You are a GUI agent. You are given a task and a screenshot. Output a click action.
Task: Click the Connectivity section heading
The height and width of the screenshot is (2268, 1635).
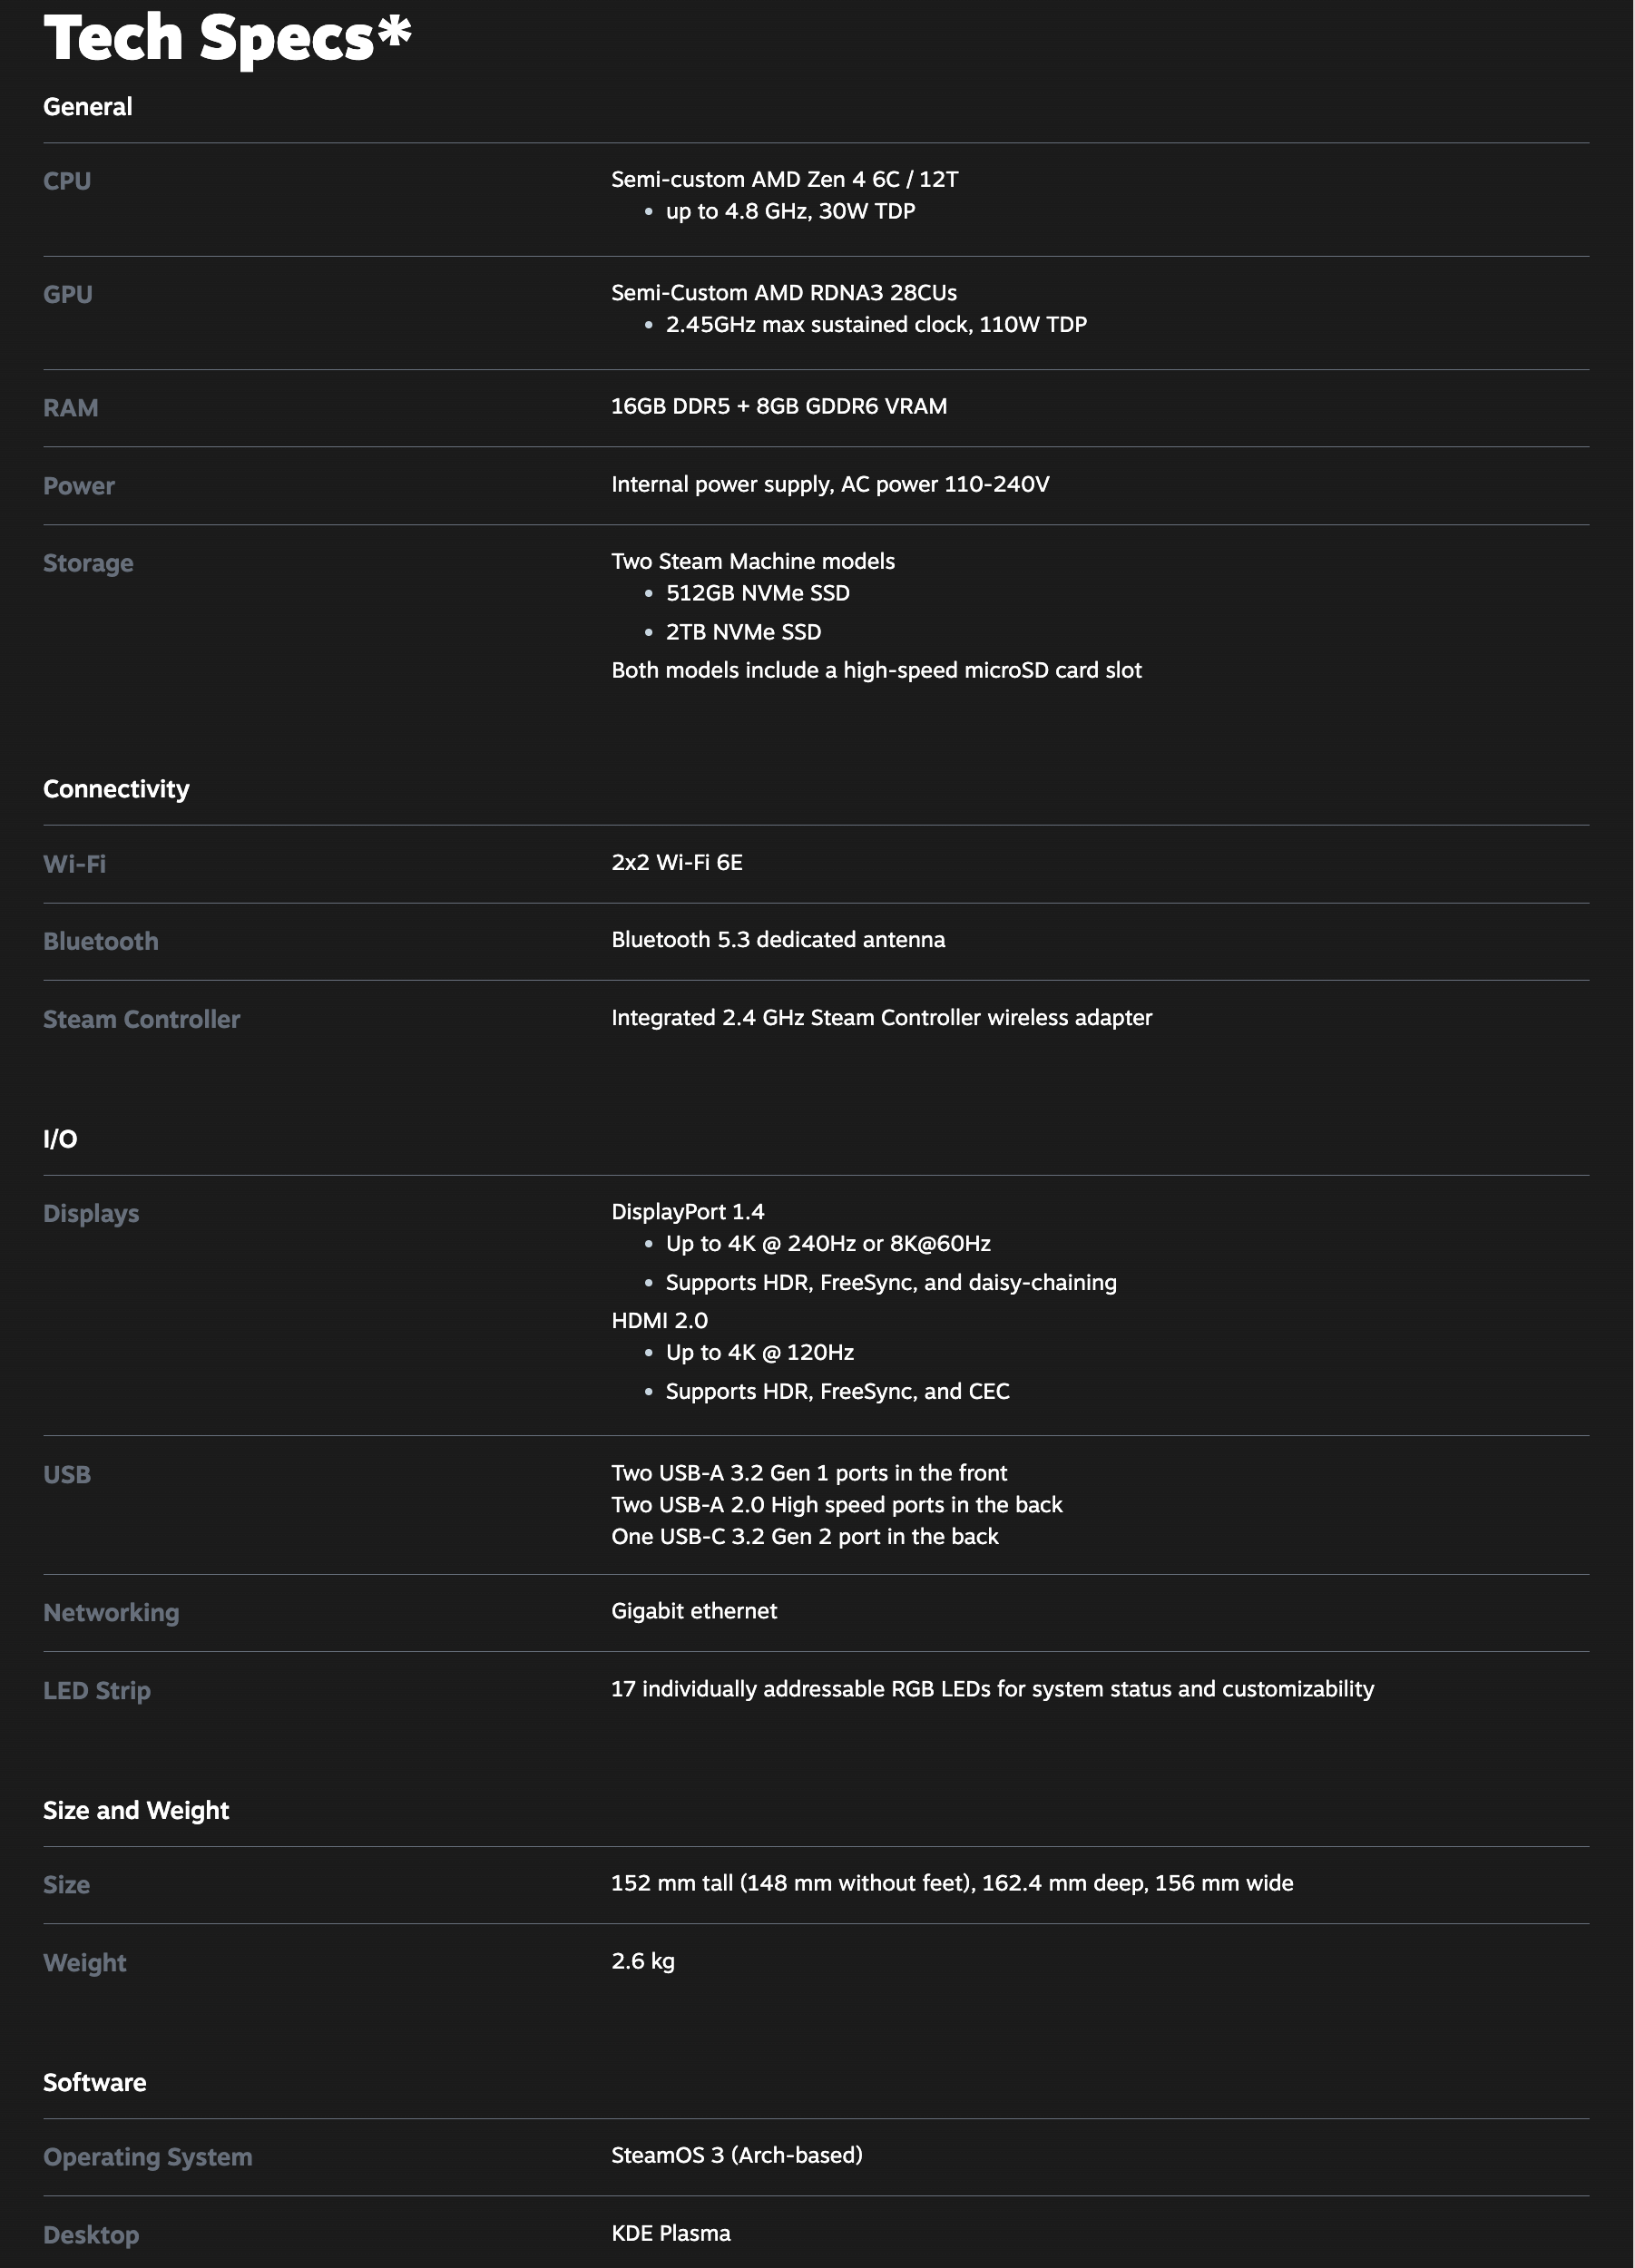click(116, 789)
